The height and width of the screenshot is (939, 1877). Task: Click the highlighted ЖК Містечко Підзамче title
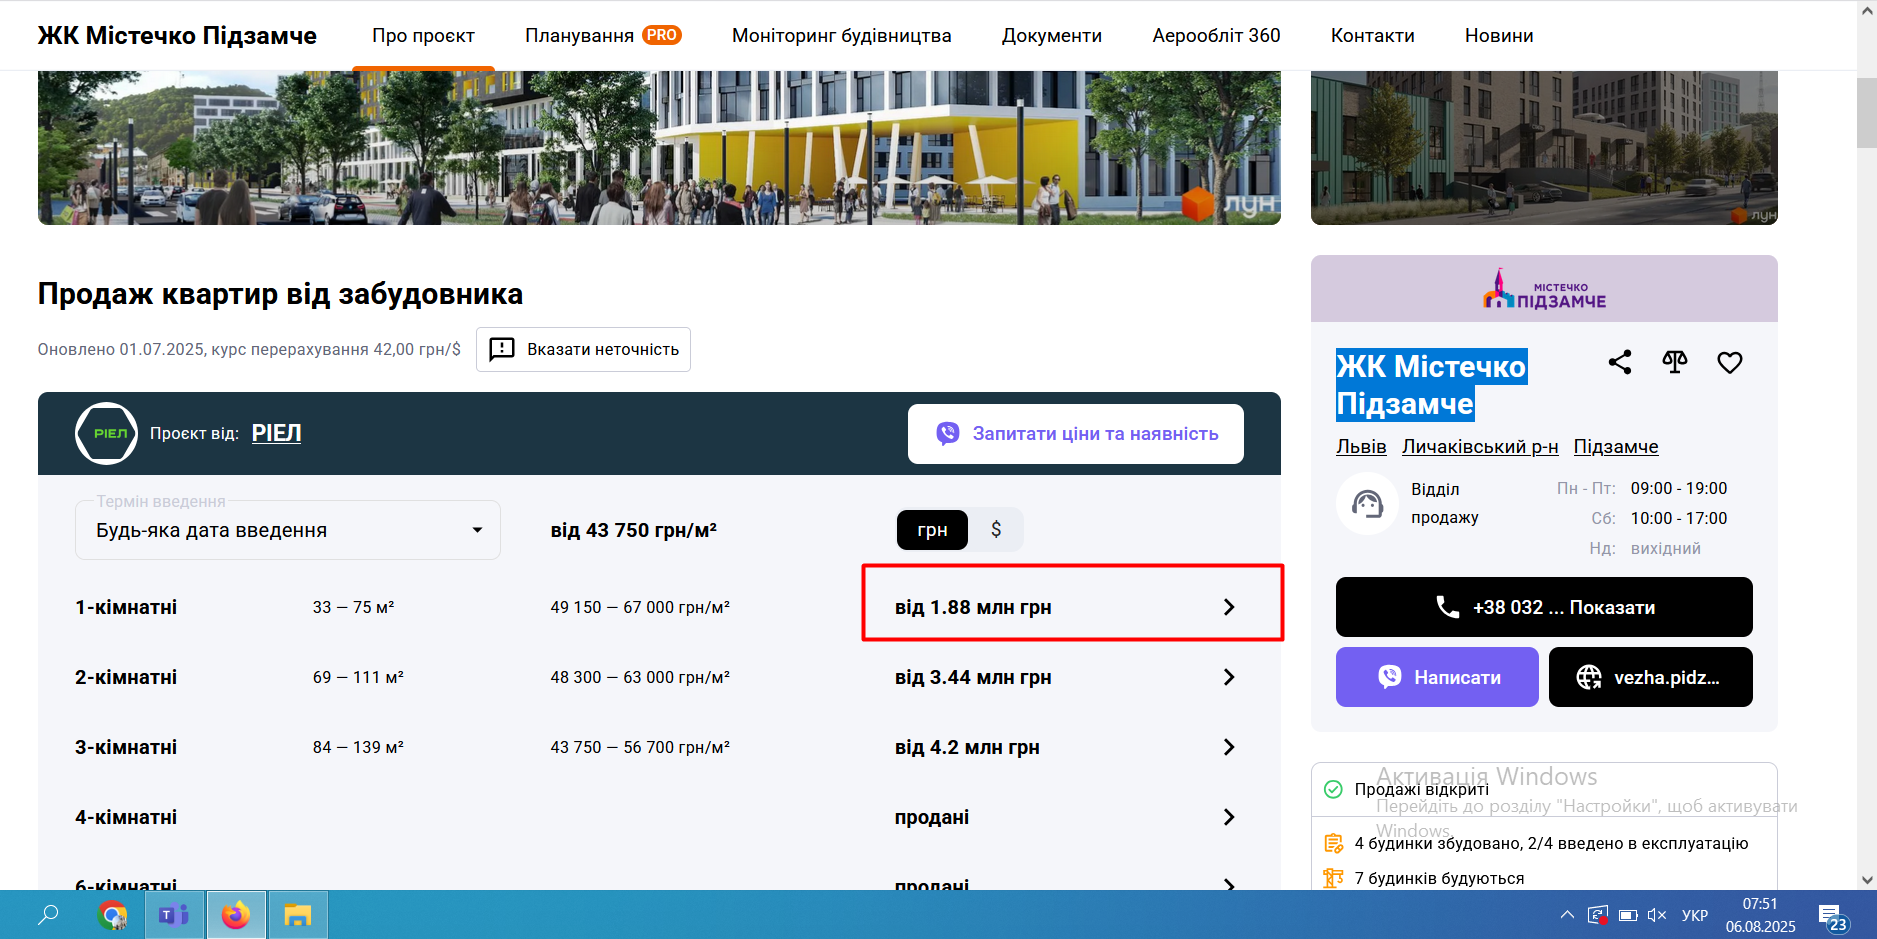[1431, 385]
